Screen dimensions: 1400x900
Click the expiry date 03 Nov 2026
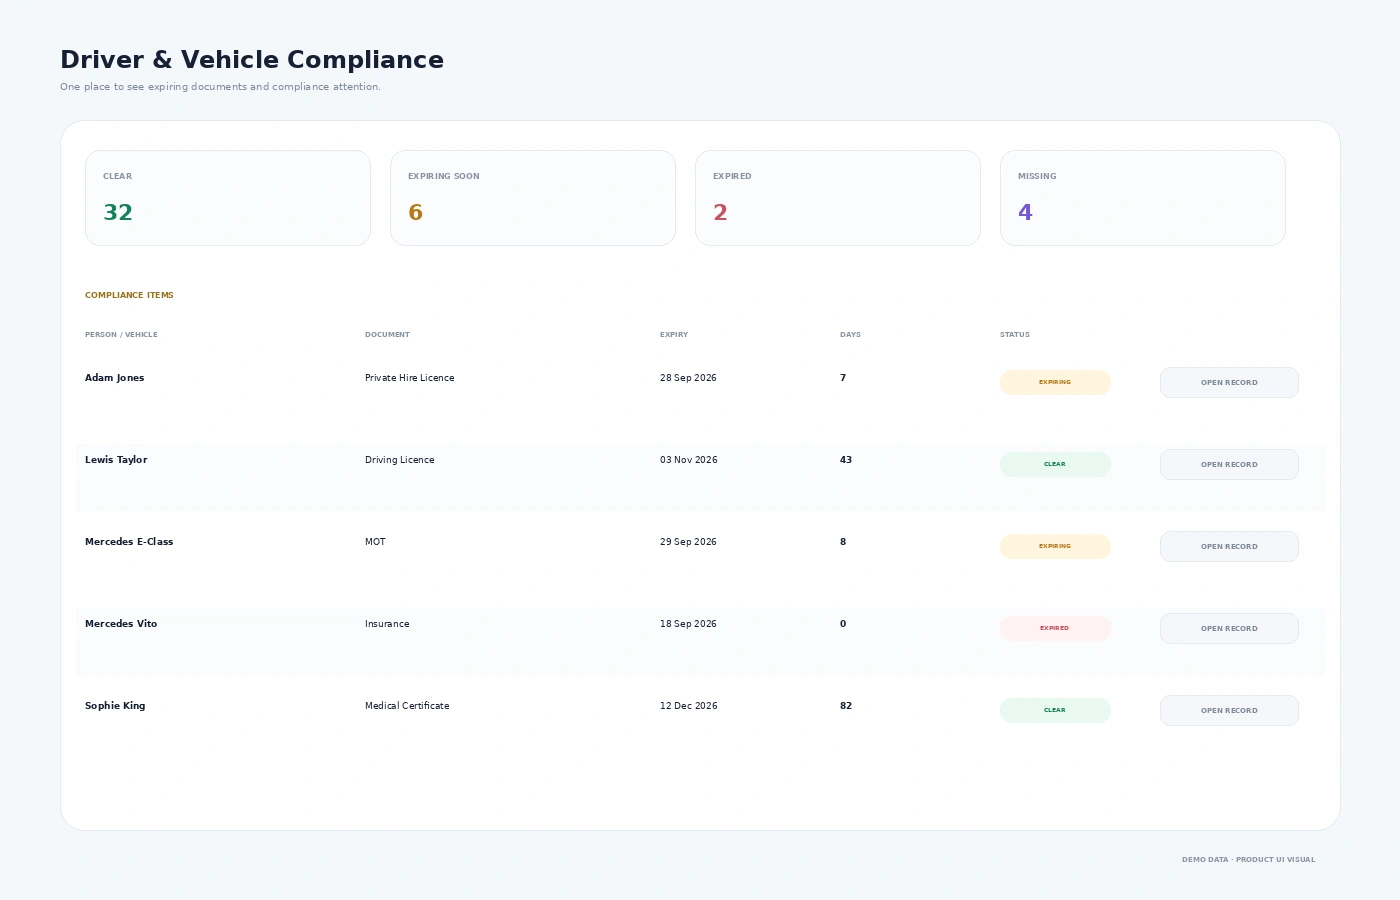[688, 460]
